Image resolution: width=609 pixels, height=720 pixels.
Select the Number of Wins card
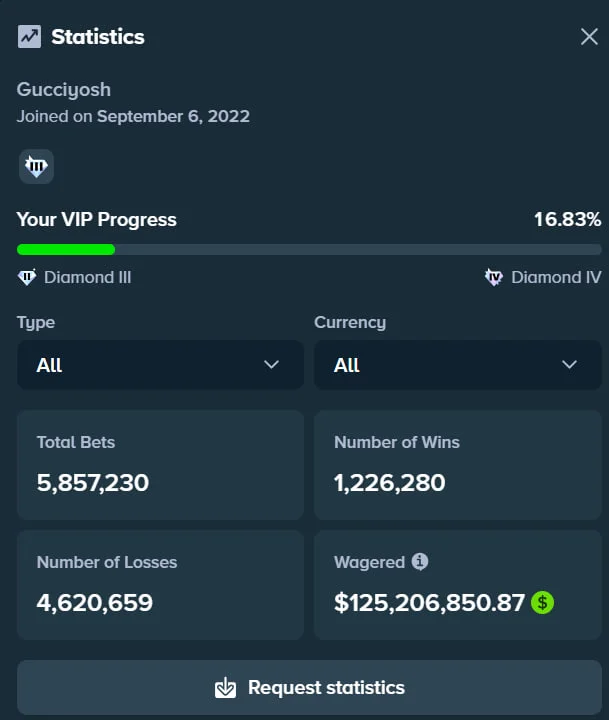point(457,465)
